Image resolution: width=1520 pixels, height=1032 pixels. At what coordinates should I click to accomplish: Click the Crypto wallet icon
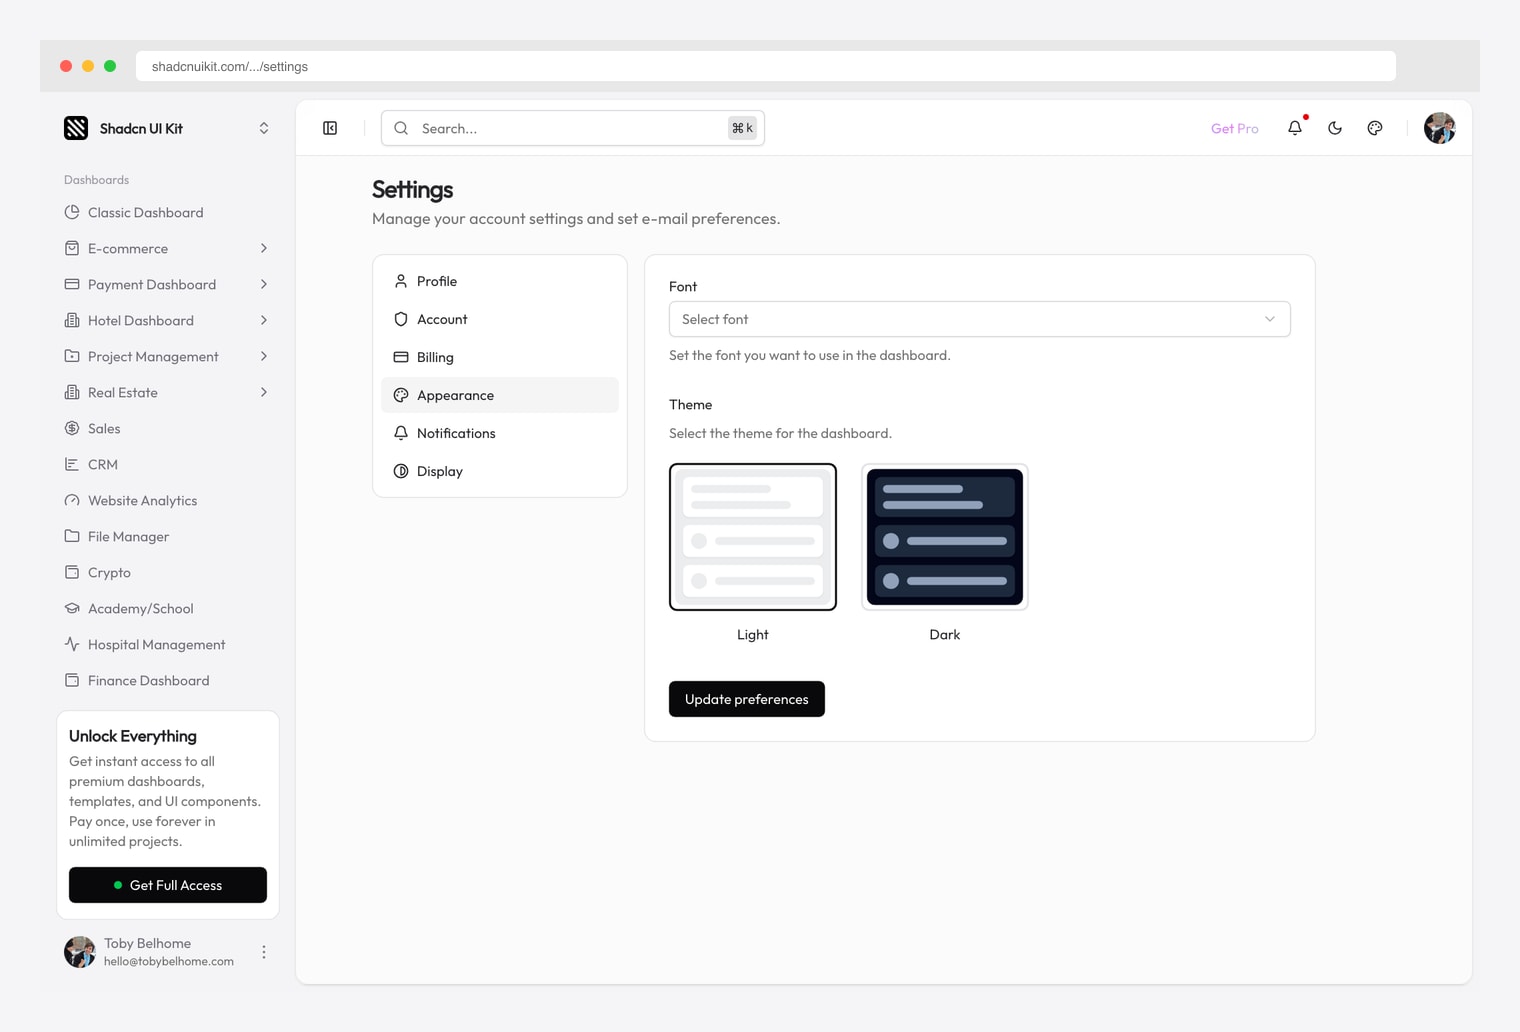pos(72,572)
